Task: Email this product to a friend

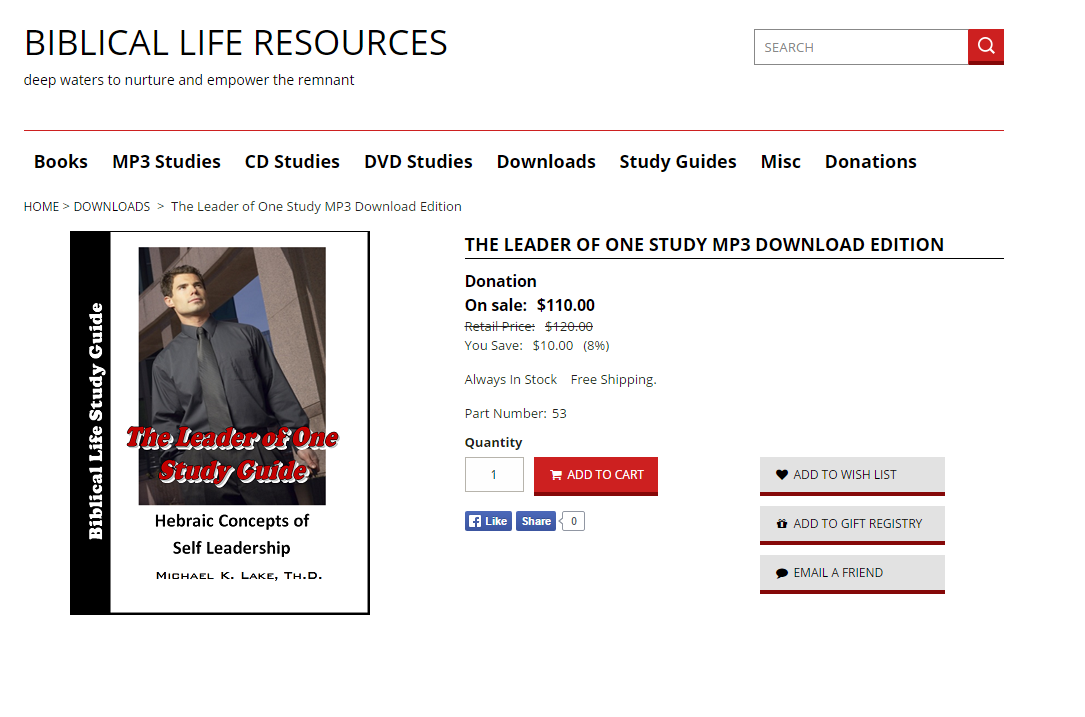Action: pos(852,573)
